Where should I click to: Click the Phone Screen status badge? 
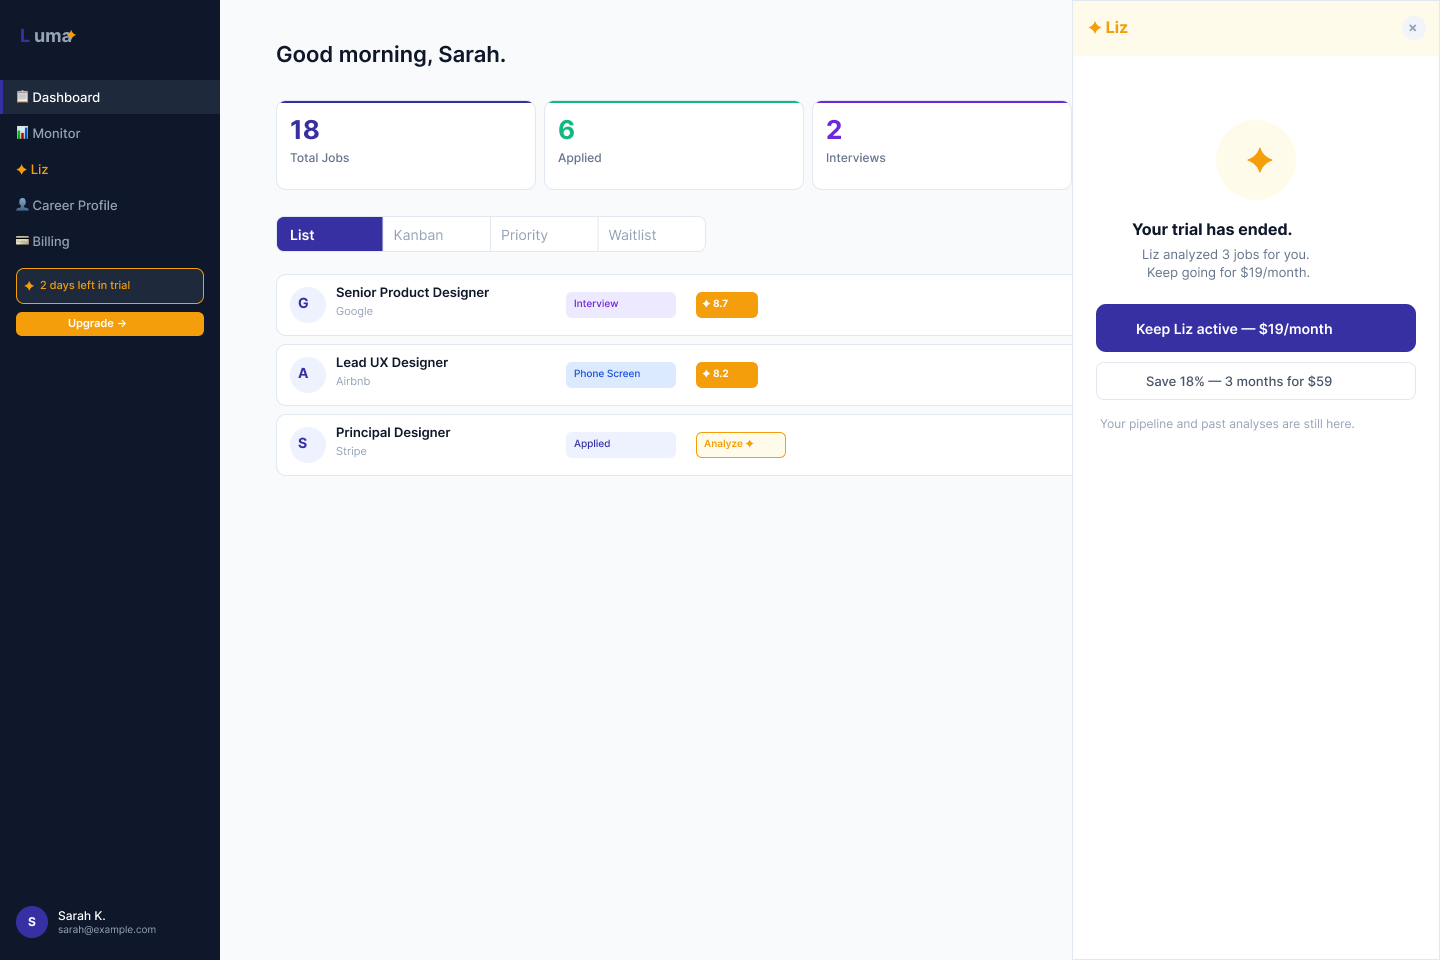621,375
